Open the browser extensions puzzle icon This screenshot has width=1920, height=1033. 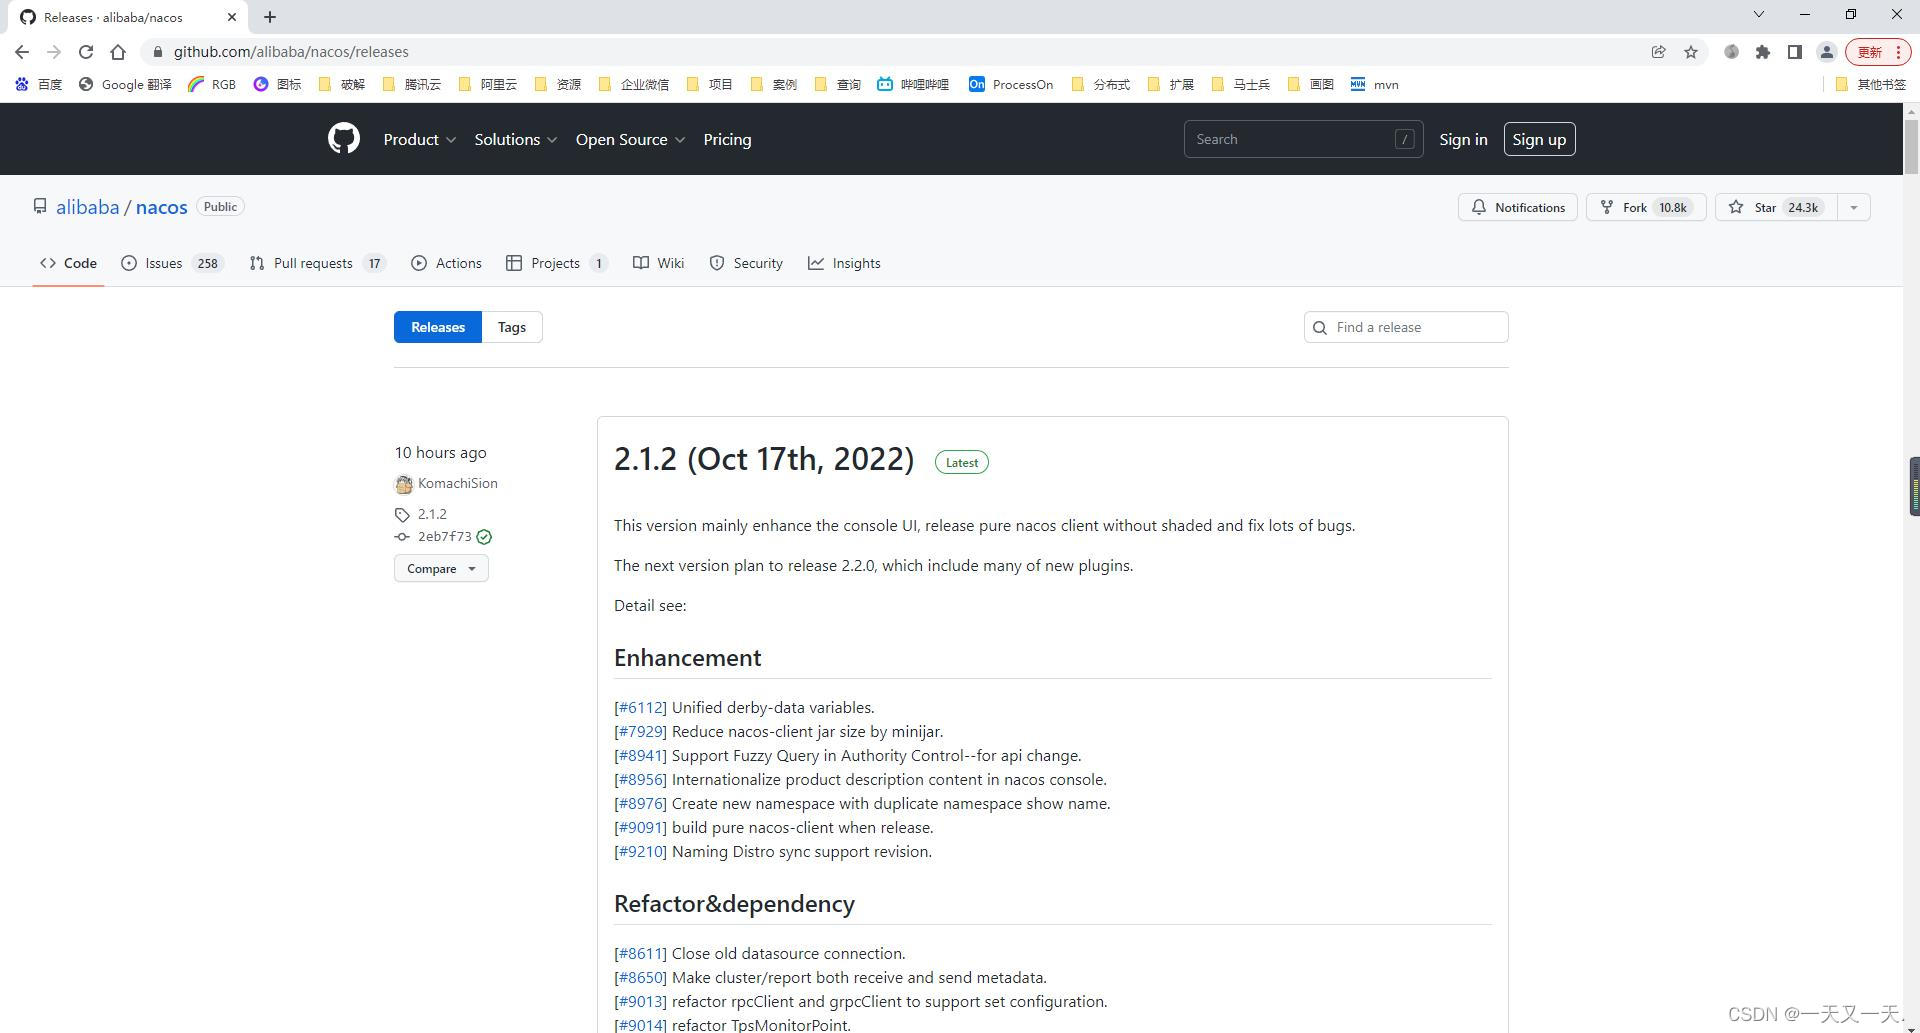pos(1763,52)
